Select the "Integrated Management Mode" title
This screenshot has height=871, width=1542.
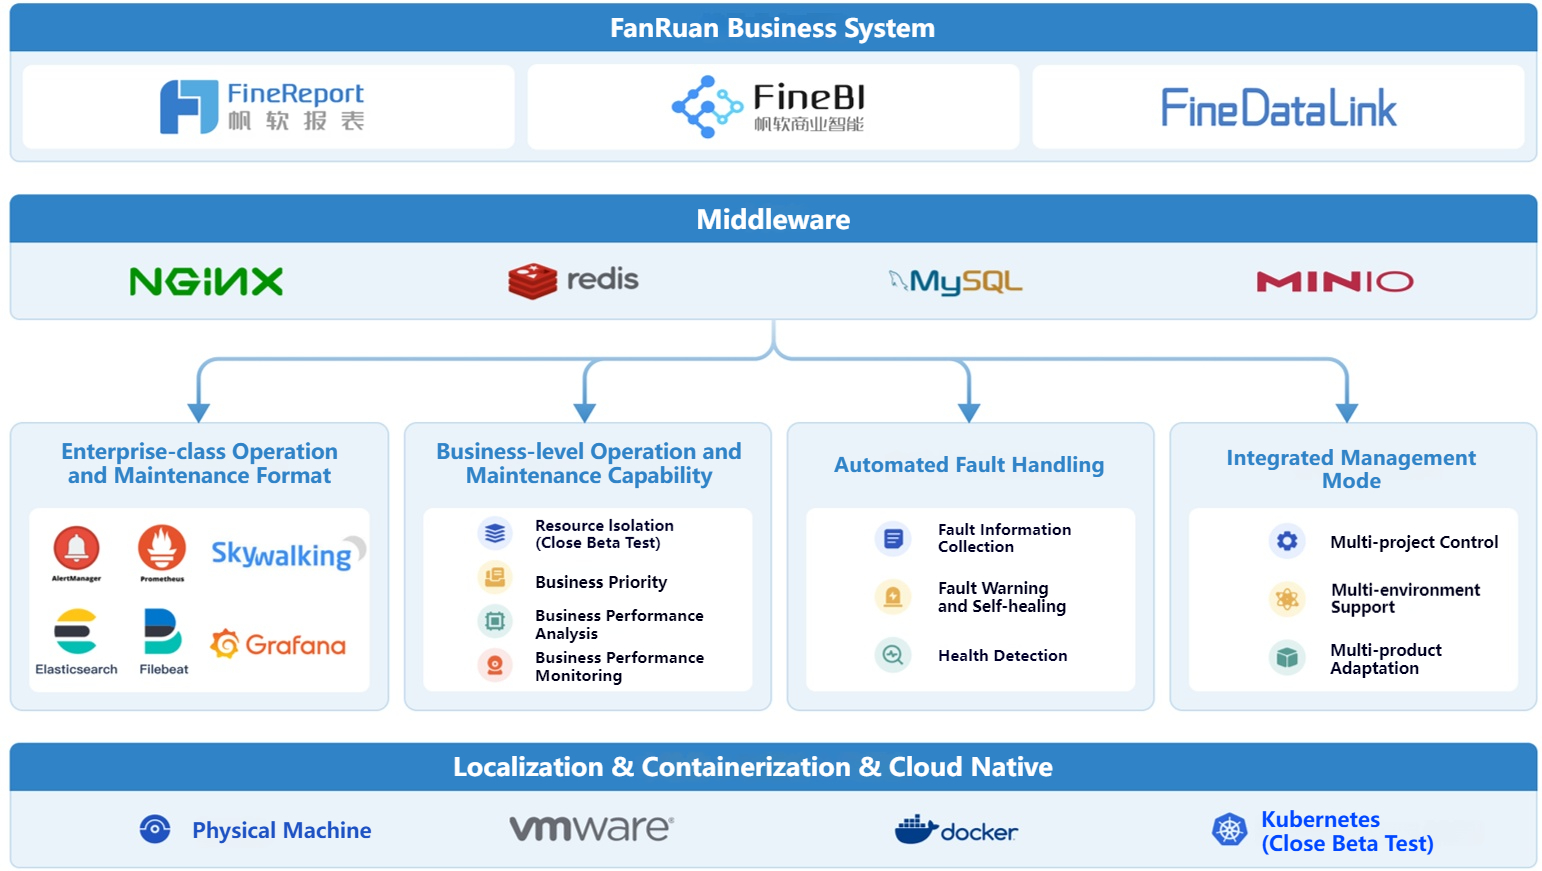tap(1351, 469)
